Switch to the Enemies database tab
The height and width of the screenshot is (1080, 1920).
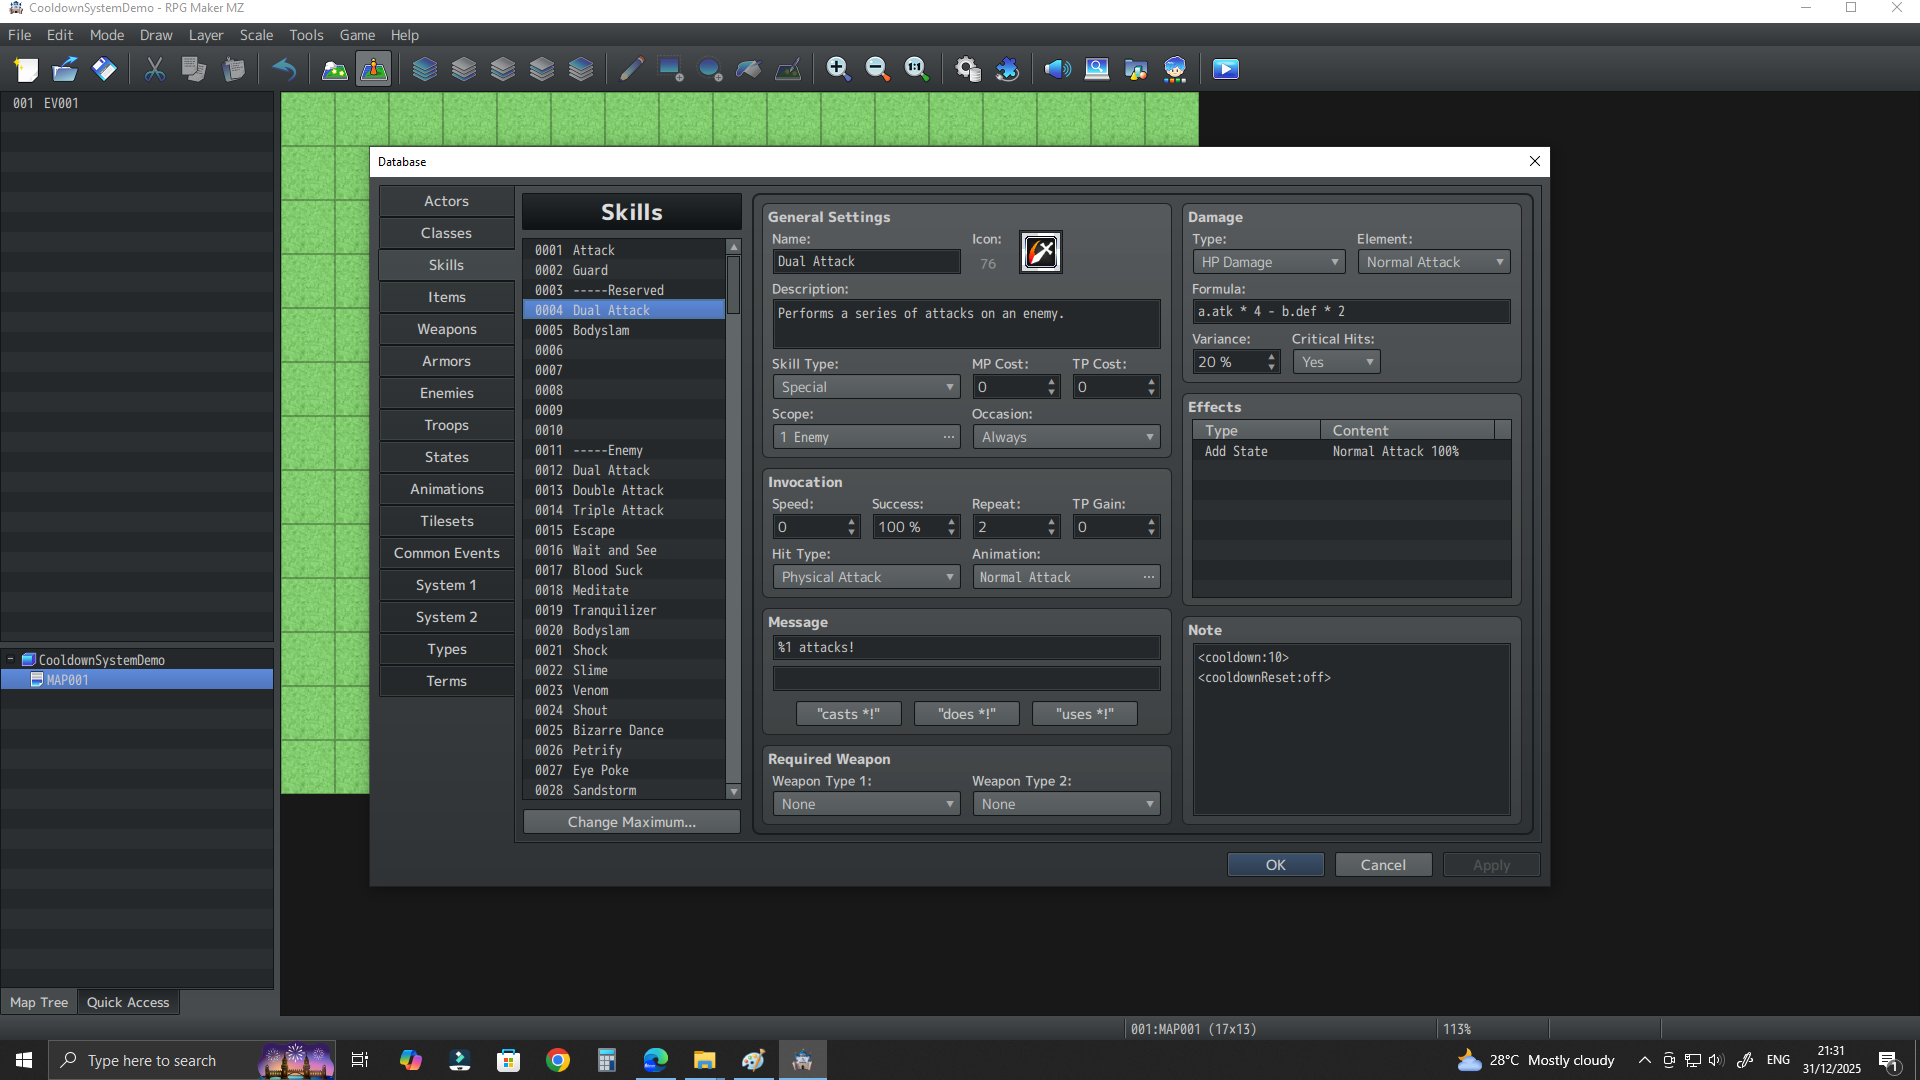pos(446,392)
